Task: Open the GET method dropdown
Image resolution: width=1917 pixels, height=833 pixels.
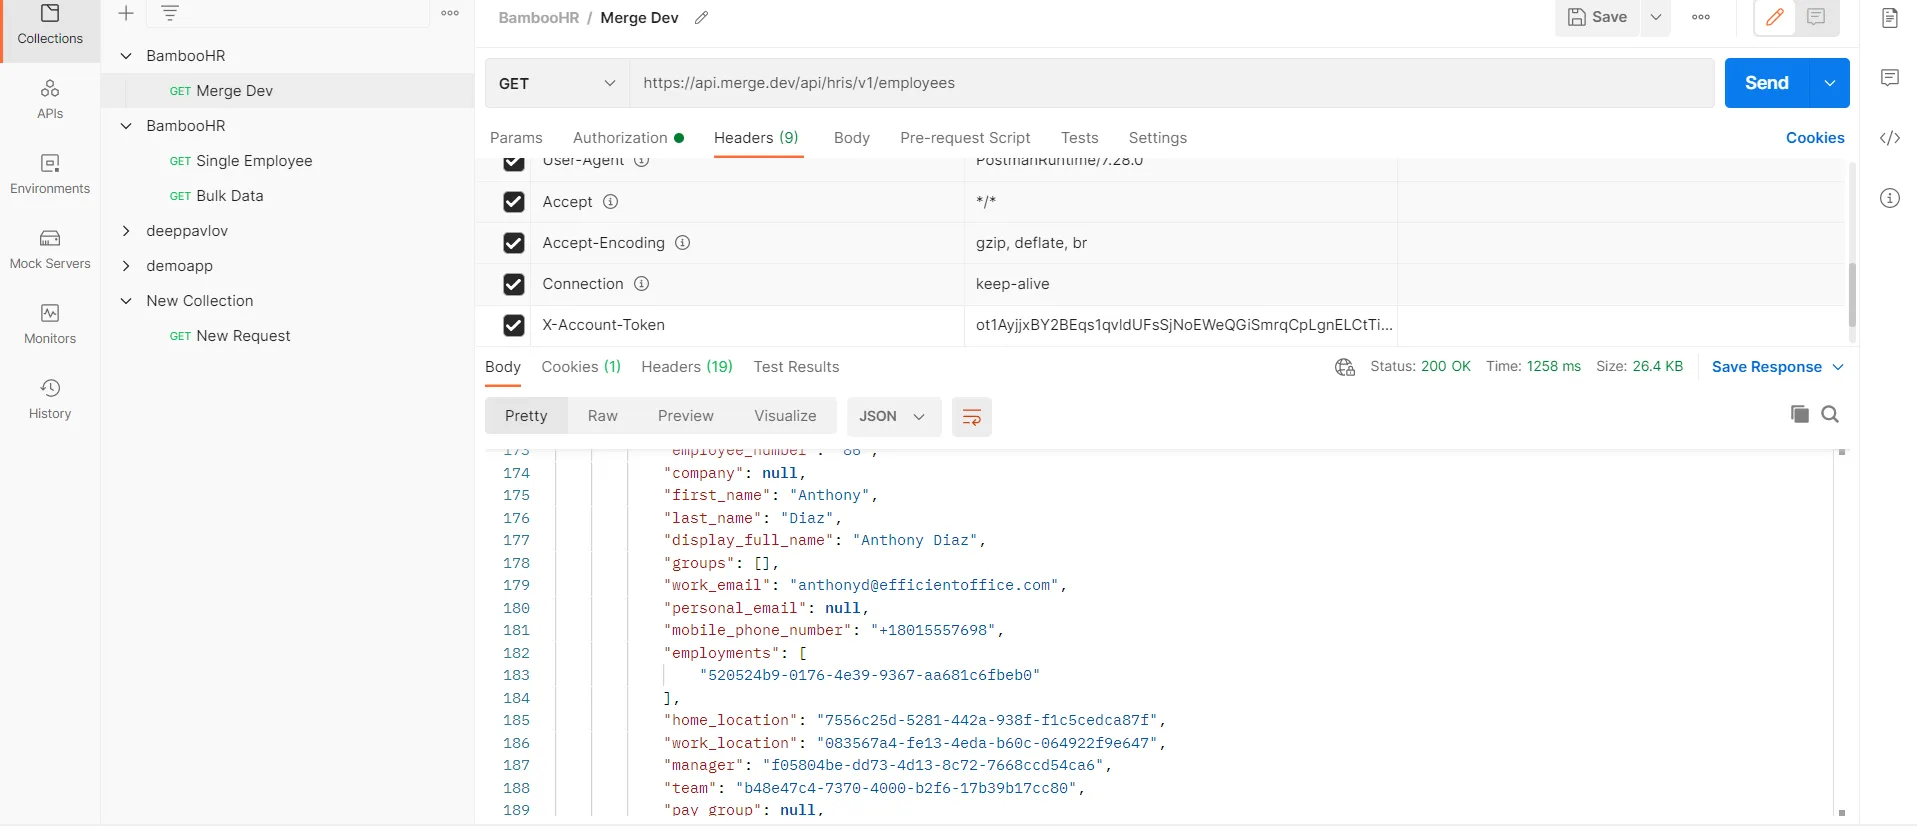Action: (x=558, y=83)
